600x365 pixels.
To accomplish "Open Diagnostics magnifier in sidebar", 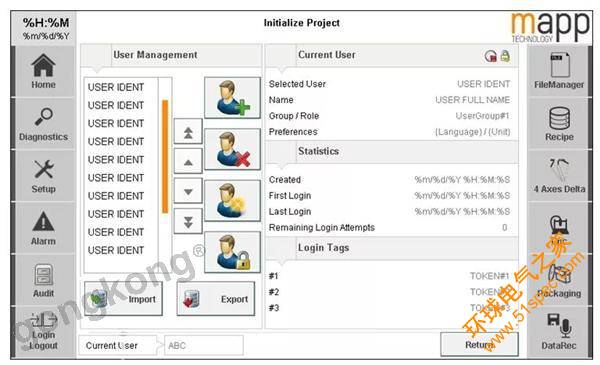I will tap(43, 124).
